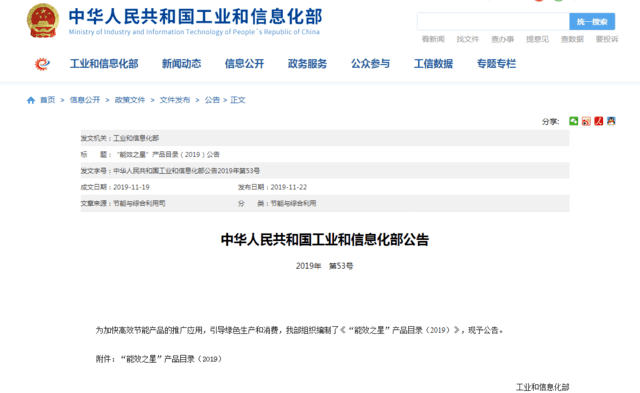Click the 工业和信息化部 signature text at bottom

(542, 387)
